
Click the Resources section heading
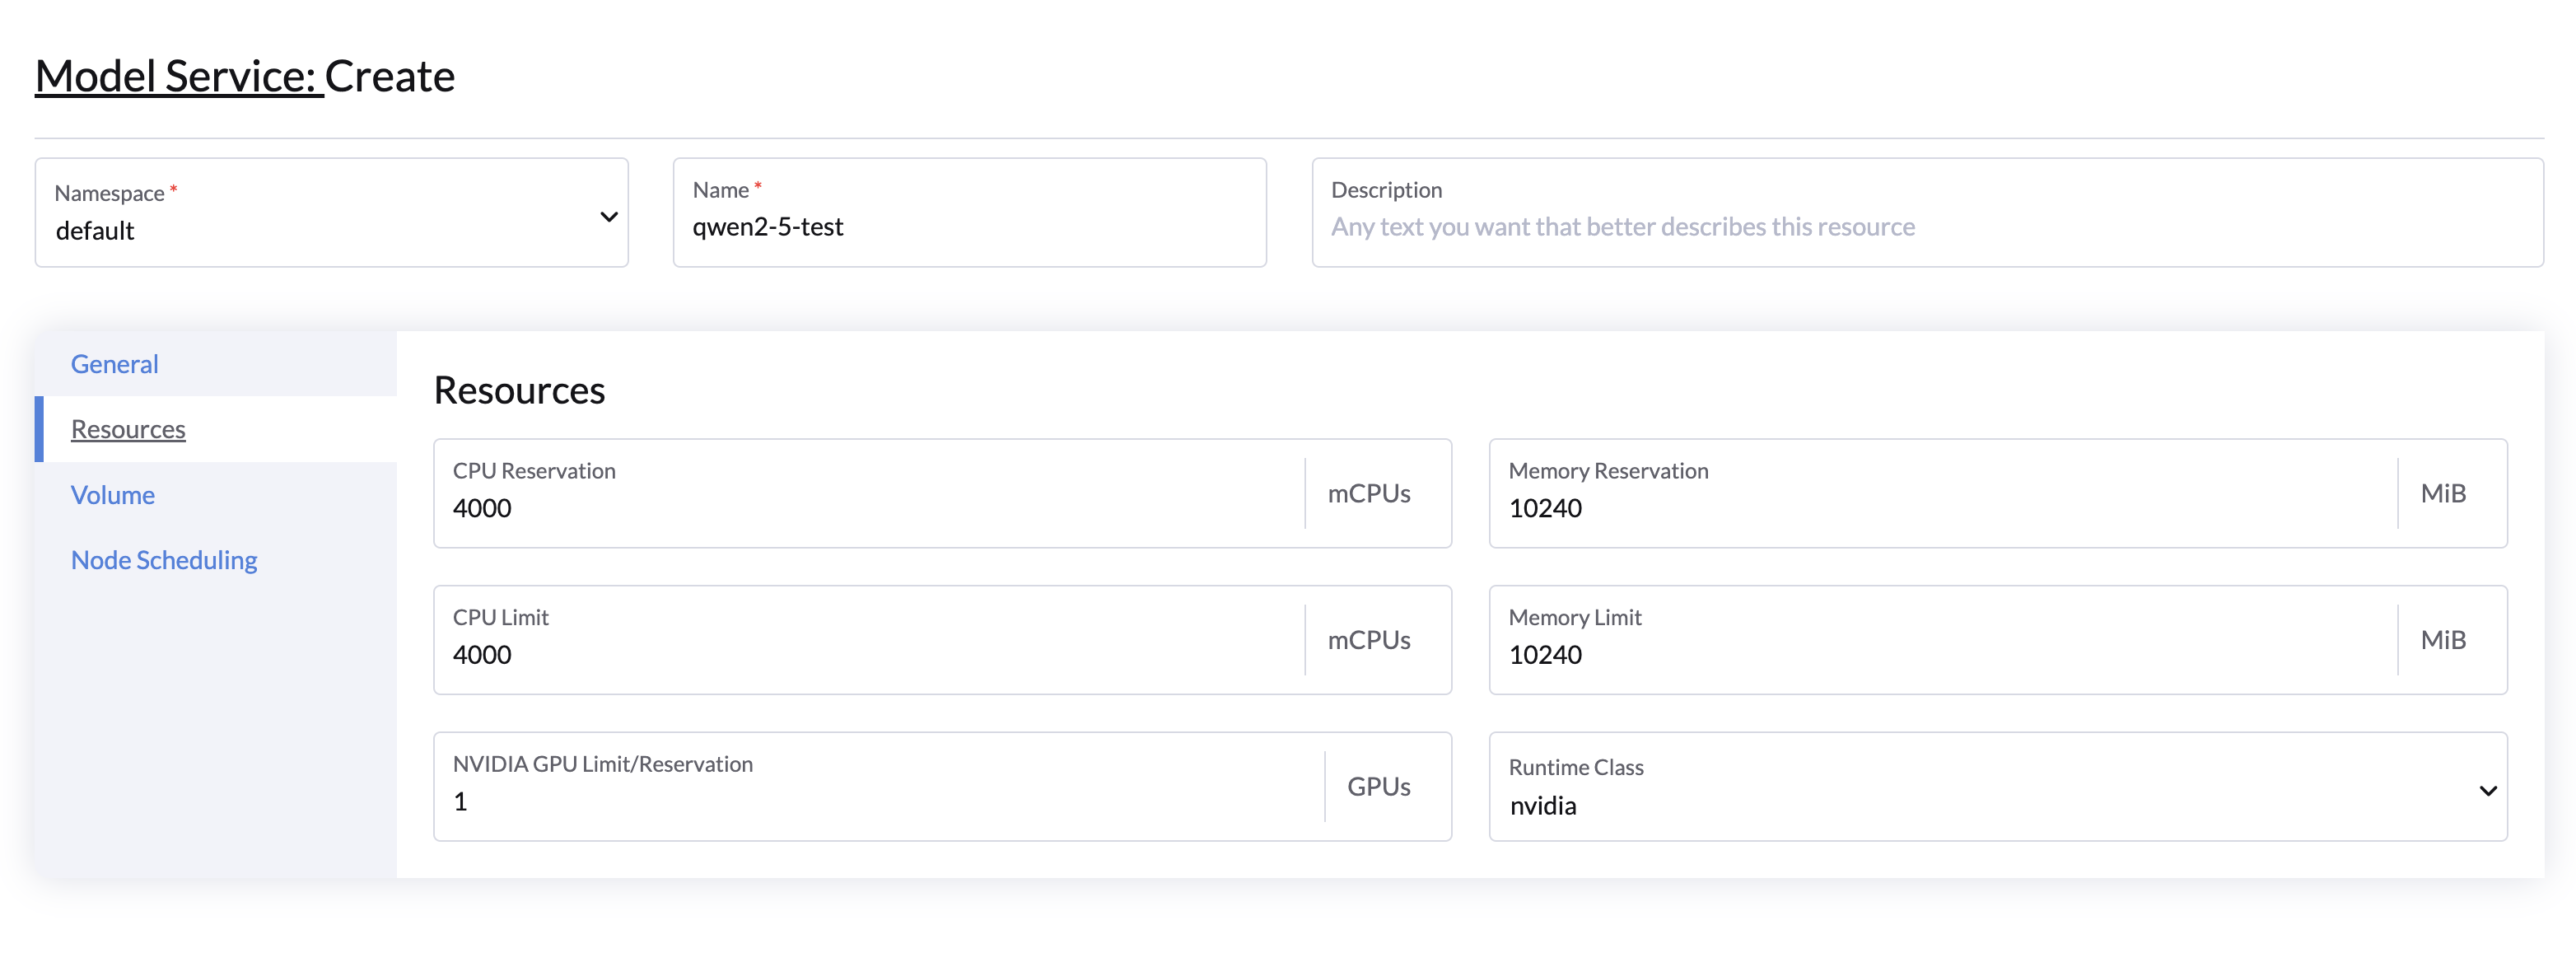(x=519, y=390)
